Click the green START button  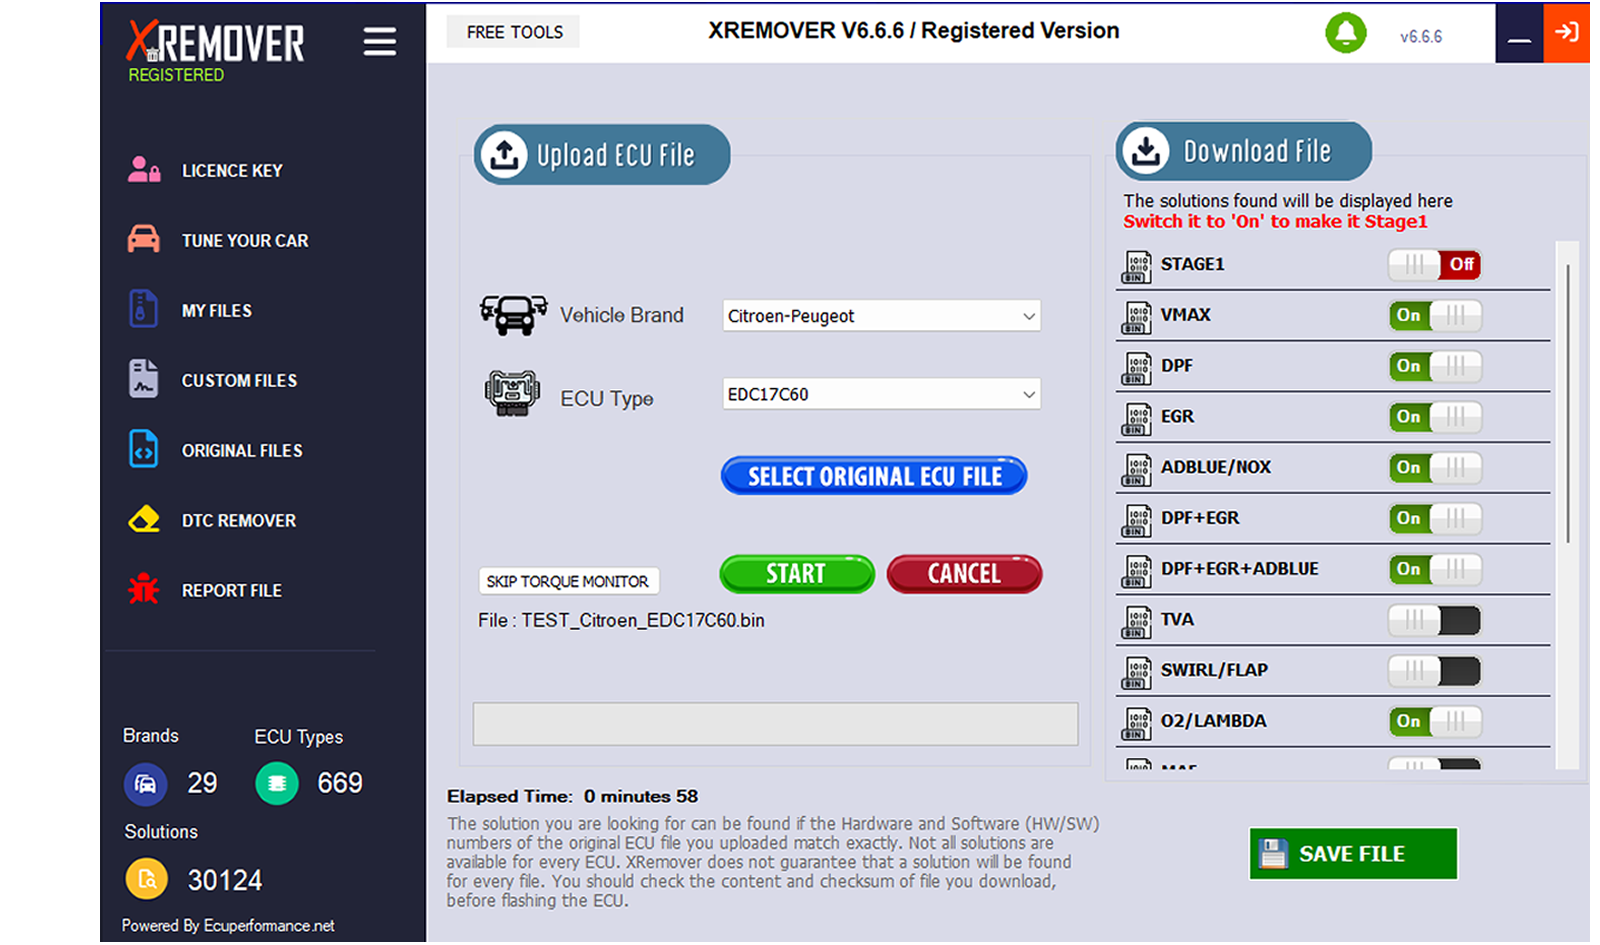[797, 574]
